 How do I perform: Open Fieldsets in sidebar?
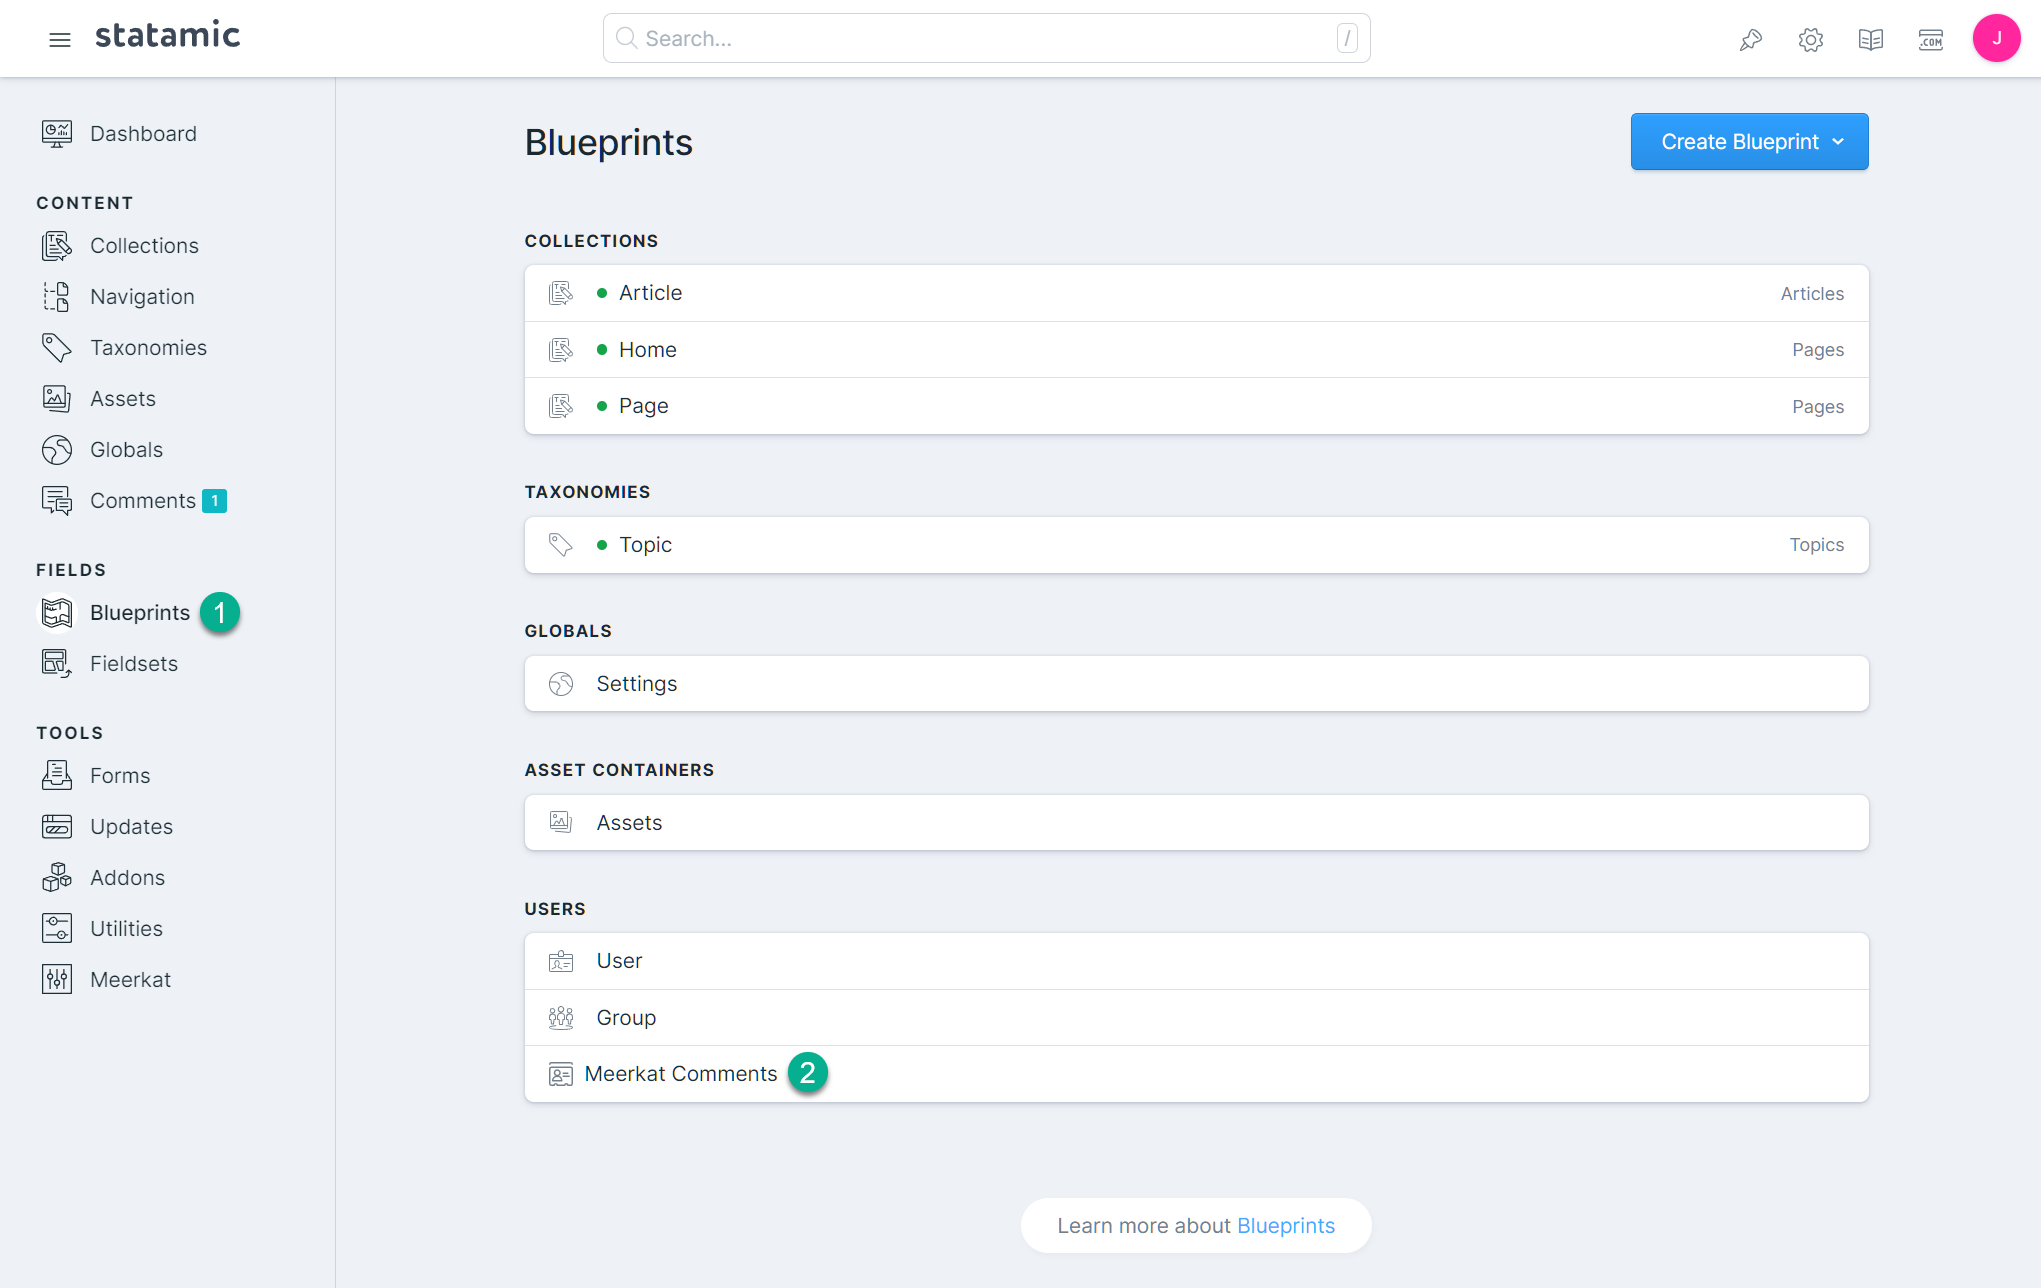pos(134,664)
